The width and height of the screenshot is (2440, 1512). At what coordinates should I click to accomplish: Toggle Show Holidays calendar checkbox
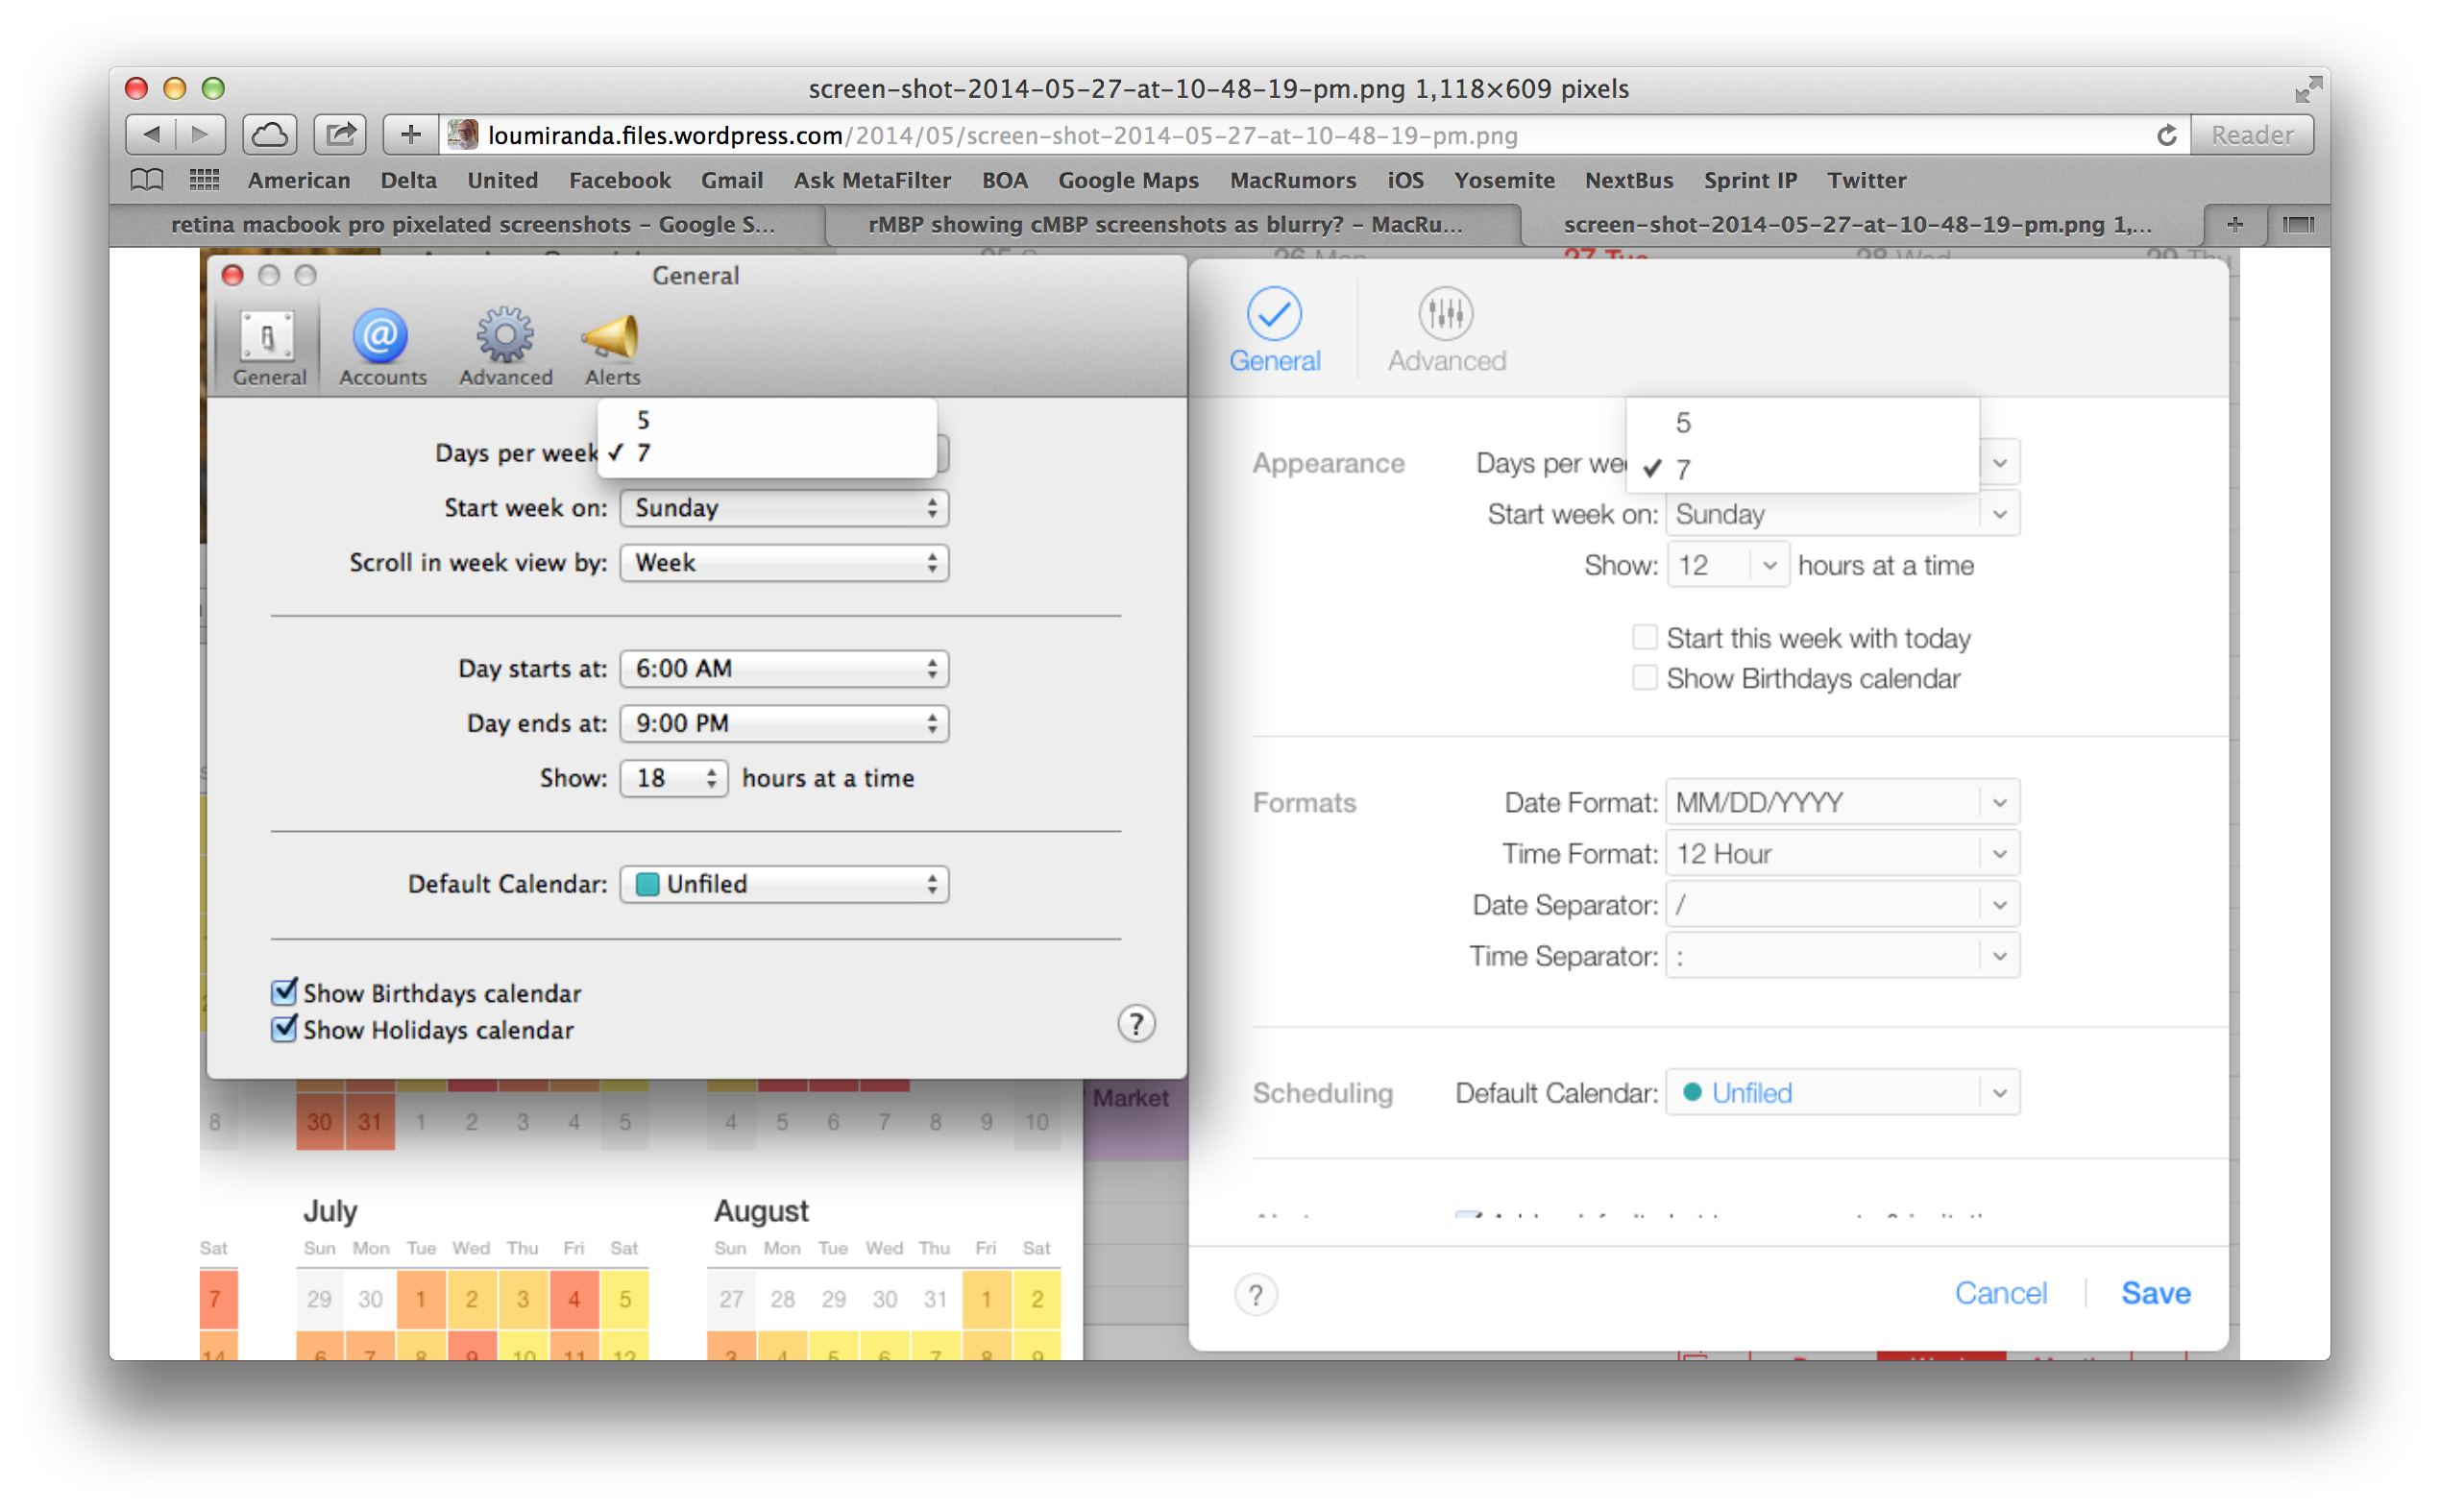tap(284, 1029)
